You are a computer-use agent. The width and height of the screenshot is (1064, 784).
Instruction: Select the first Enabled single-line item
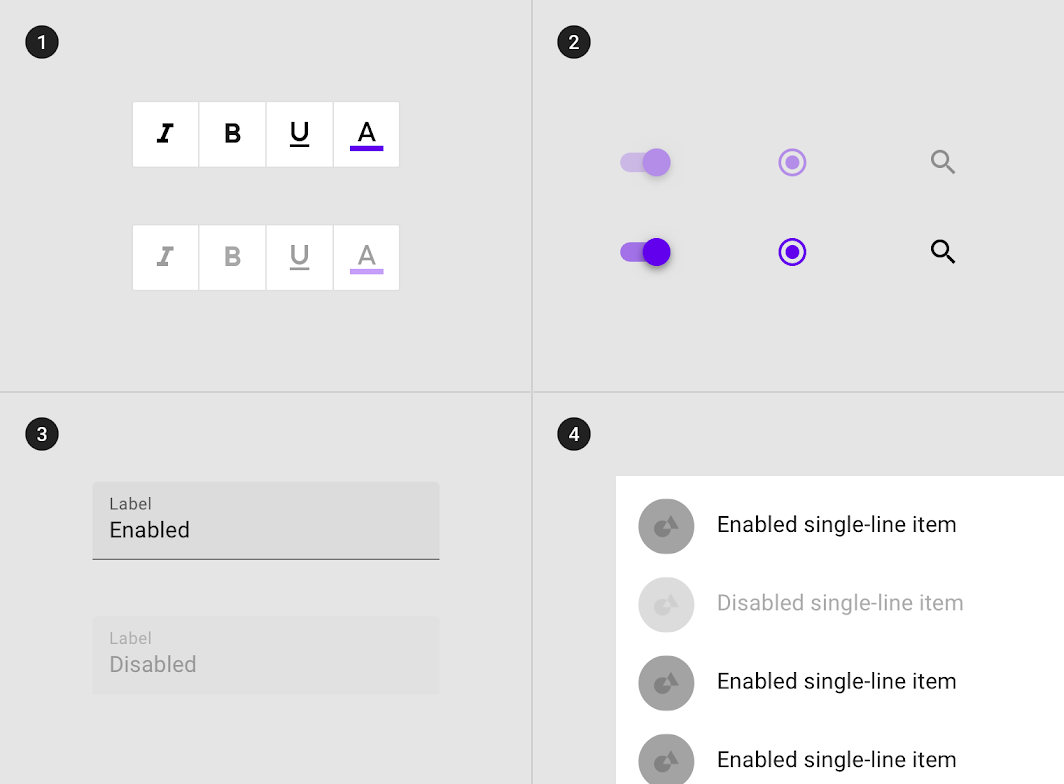(839, 526)
